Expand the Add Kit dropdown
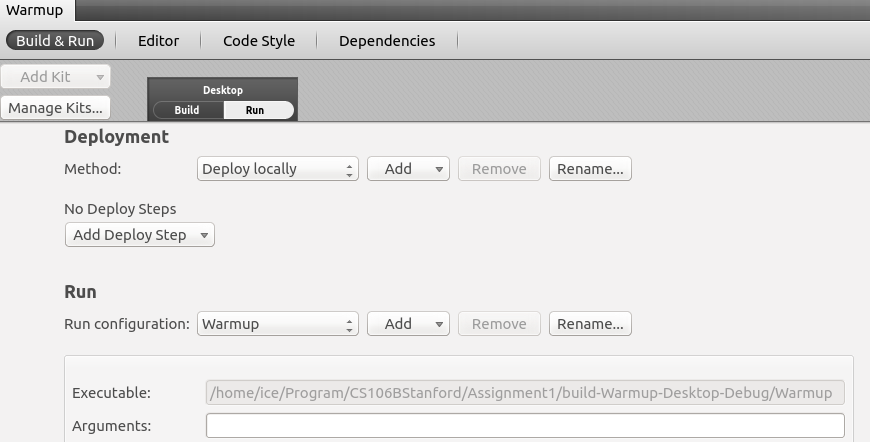 [x=55, y=77]
